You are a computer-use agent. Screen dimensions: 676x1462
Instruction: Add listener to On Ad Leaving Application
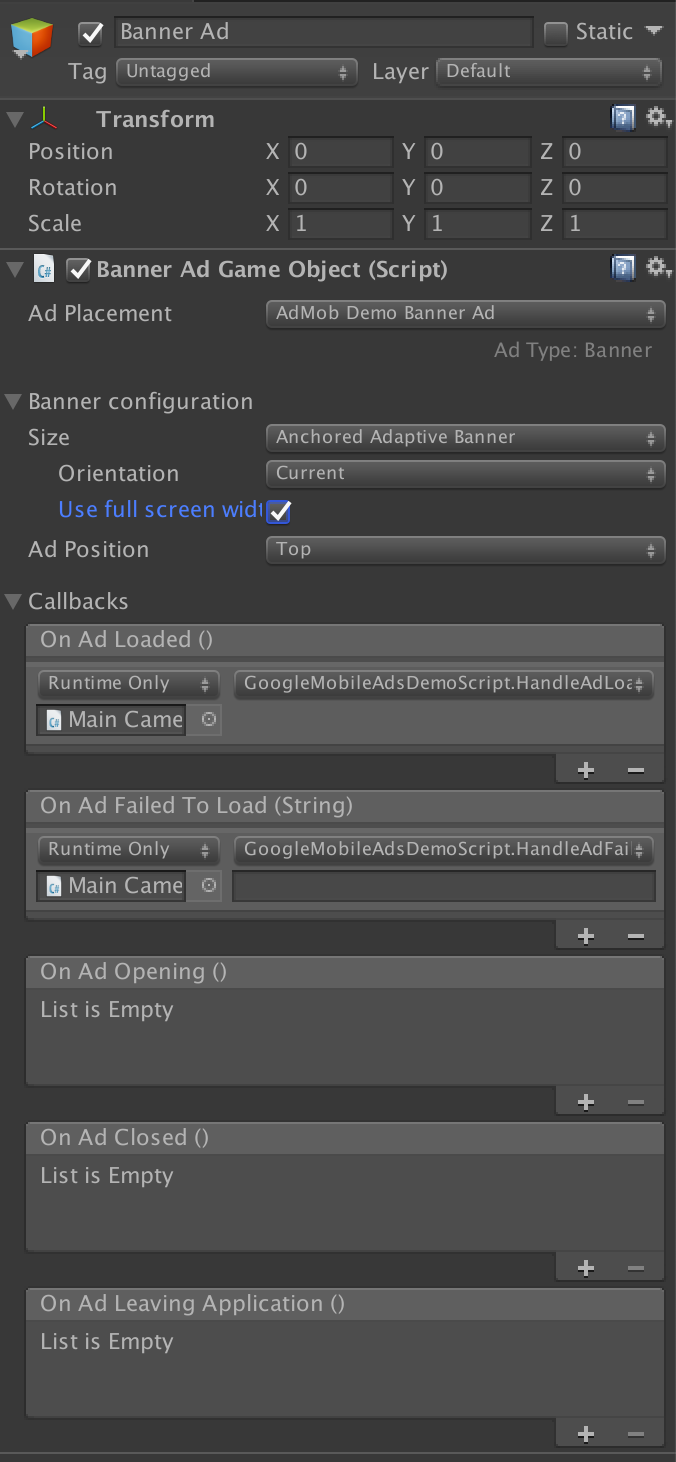[586, 1434]
